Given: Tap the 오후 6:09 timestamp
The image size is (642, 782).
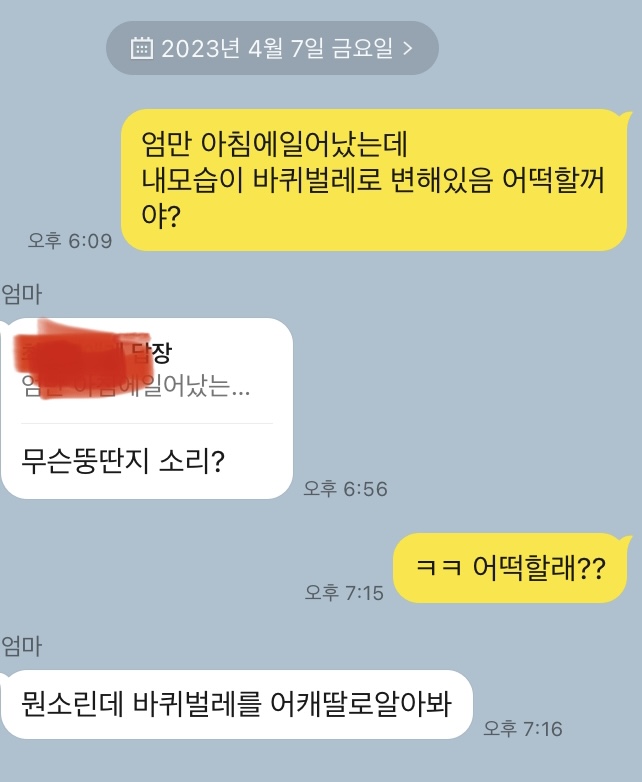Looking at the screenshot, I should (x=70, y=241).
